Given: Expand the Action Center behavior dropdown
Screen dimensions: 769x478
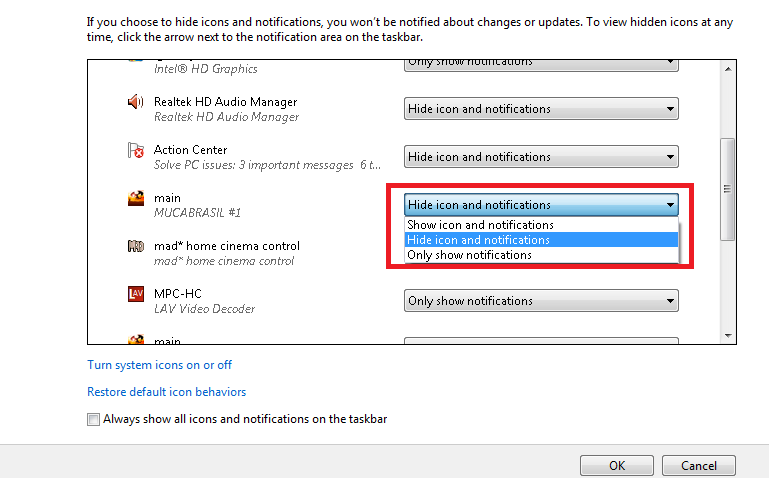Looking at the screenshot, I should pos(541,157).
